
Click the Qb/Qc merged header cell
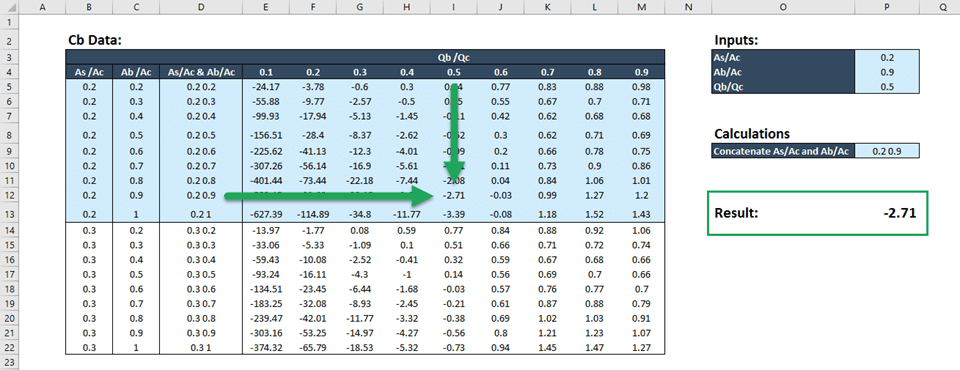453,57
